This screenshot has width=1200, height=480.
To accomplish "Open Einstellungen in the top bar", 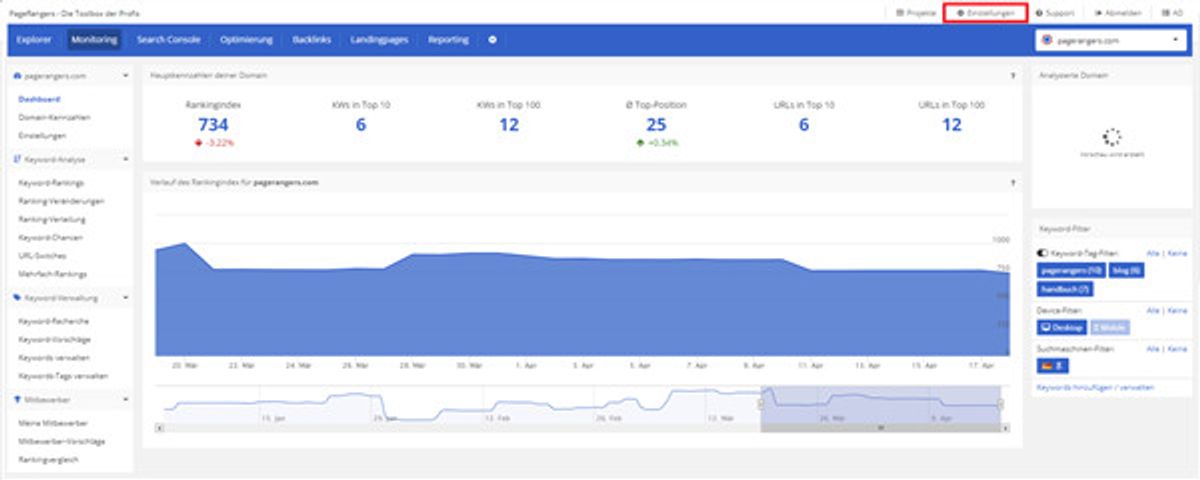I will click(985, 13).
